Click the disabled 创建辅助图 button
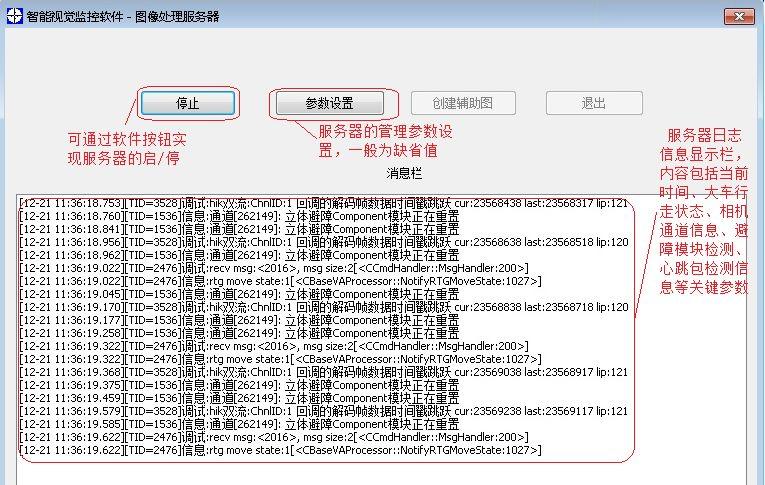Screen dimensions: 765x485 click(463, 103)
